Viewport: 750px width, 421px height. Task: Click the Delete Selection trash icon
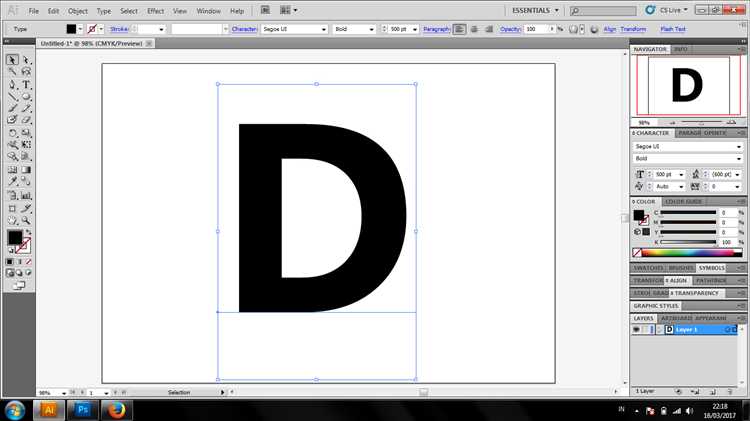[730, 391]
